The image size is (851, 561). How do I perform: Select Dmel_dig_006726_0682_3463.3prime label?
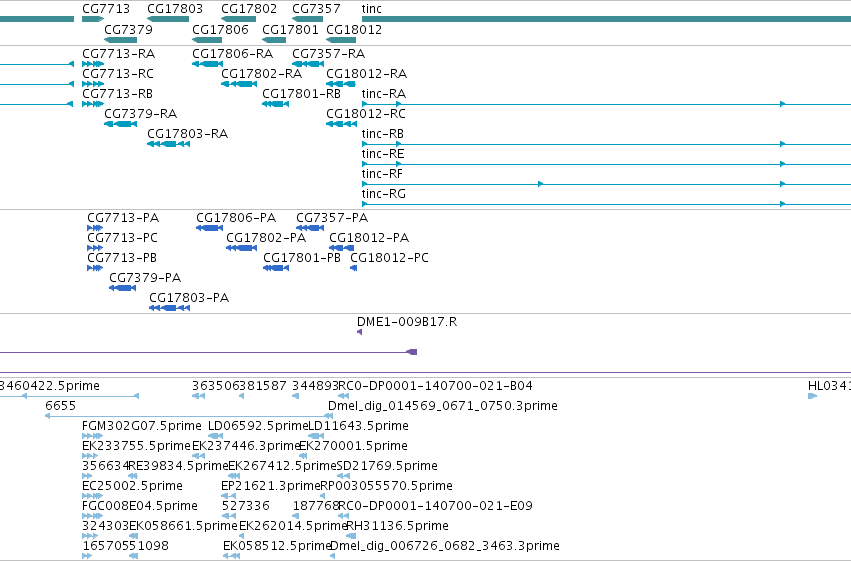tap(445, 546)
